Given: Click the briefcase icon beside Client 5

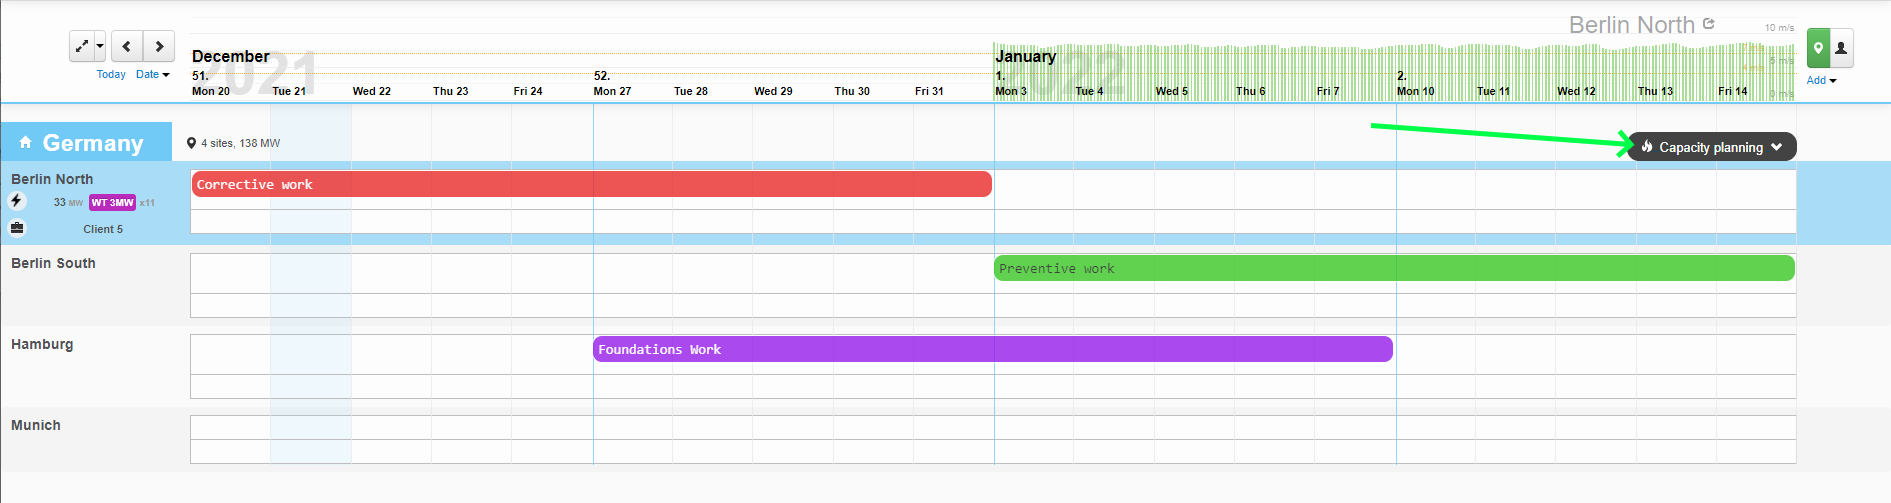Looking at the screenshot, I should point(17,228).
